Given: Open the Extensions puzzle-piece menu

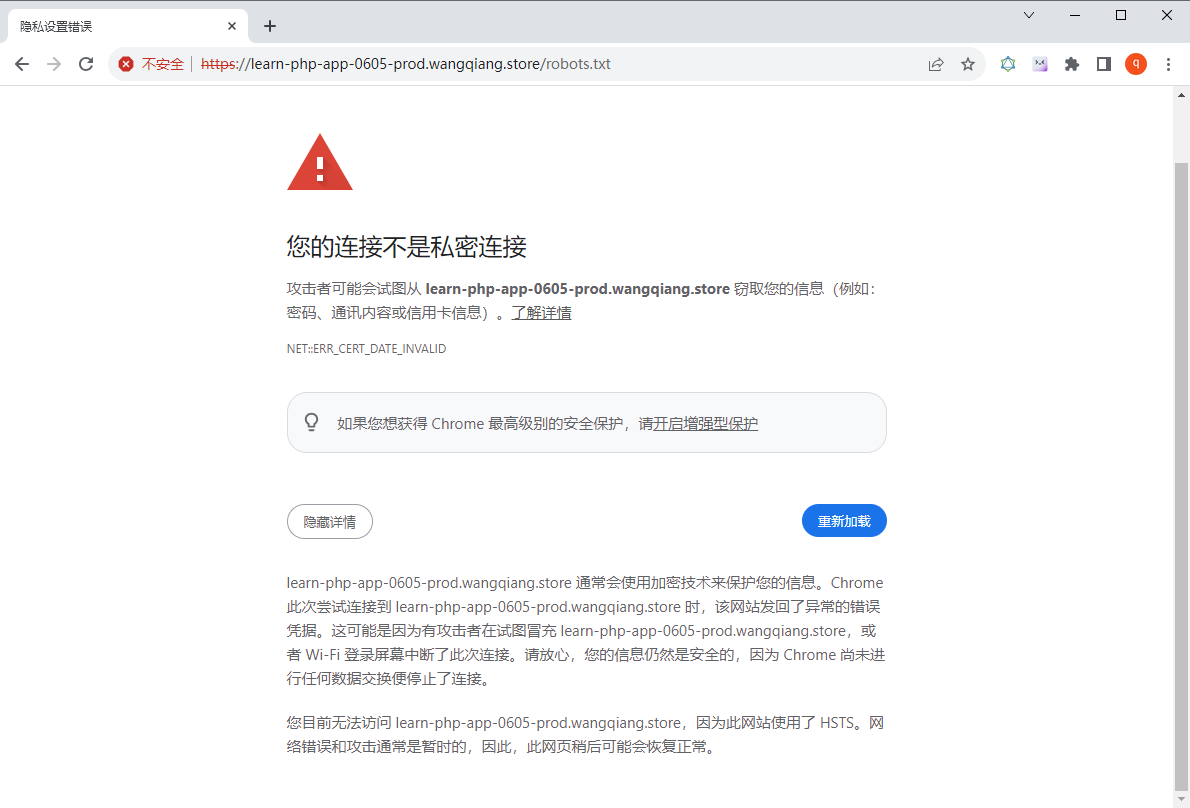Looking at the screenshot, I should tap(1072, 64).
